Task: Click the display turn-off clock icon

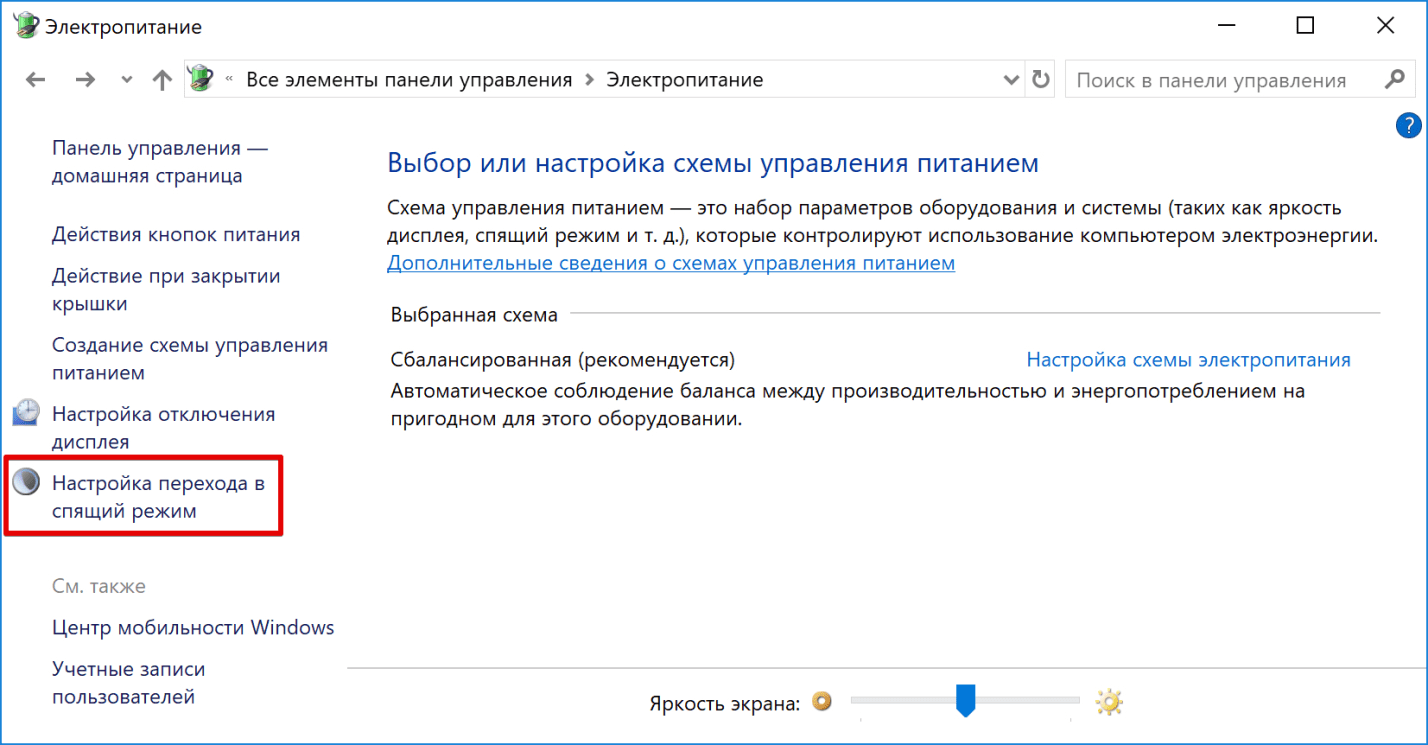Action: tap(27, 414)
